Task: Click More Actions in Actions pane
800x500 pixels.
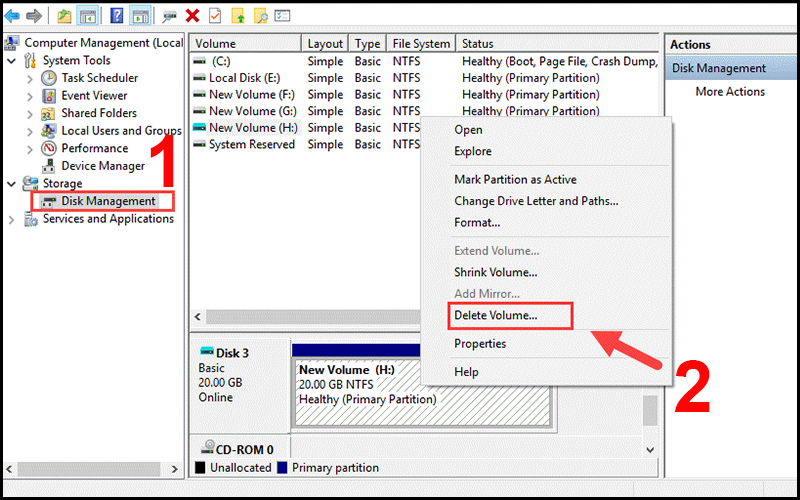Action: (x=730, y=92)
